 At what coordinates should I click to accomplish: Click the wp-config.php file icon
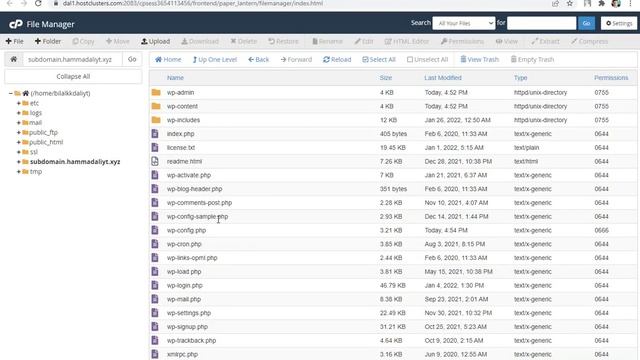tap(155, 230)
